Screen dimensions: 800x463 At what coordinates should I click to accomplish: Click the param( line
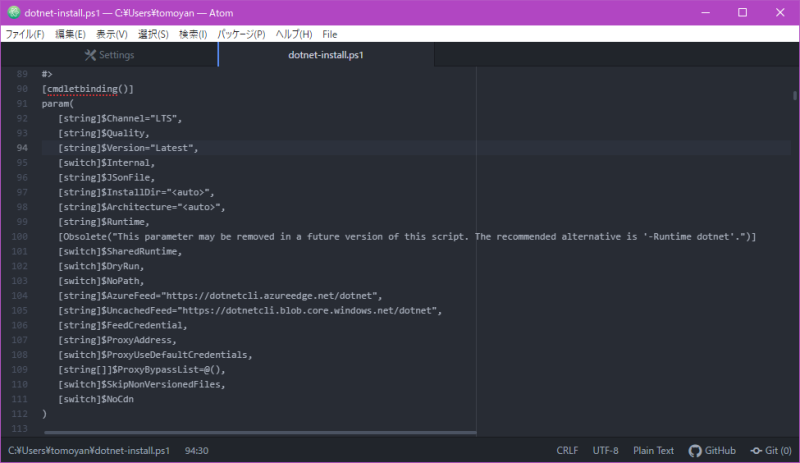(58, 104)
